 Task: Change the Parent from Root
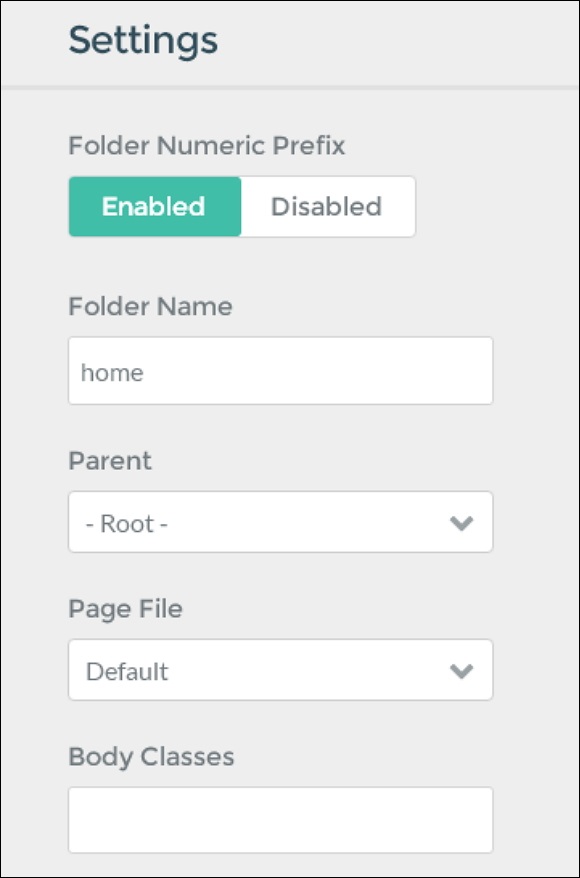click(280, 521)
